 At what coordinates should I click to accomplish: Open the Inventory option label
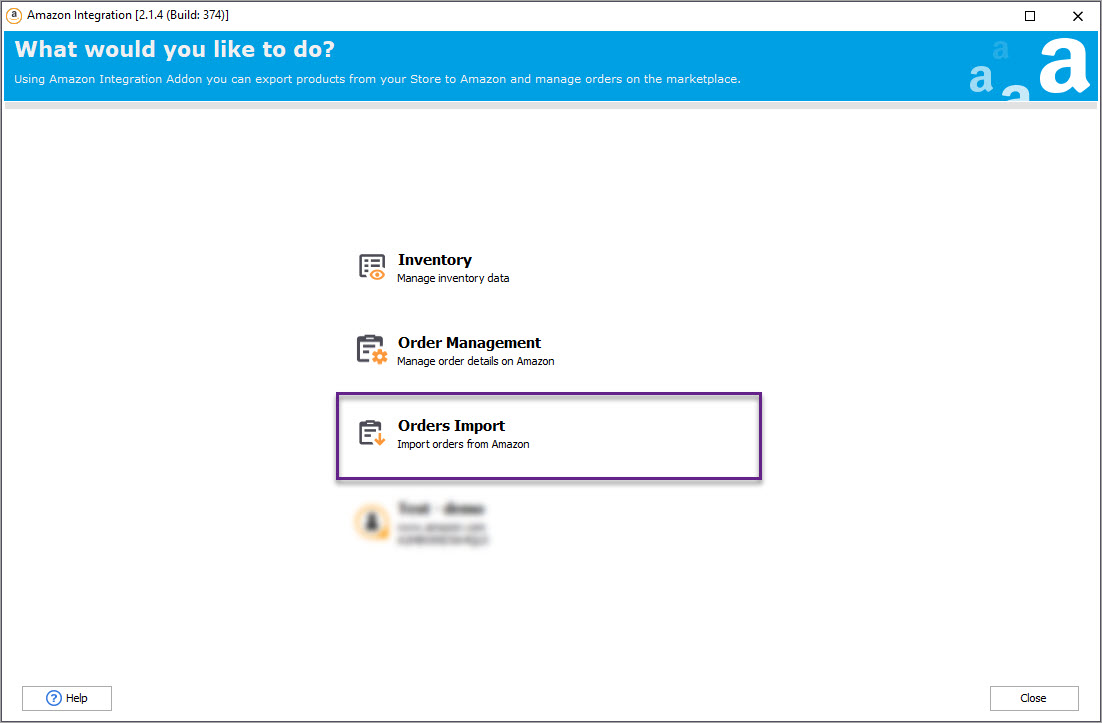coord(434,260)
